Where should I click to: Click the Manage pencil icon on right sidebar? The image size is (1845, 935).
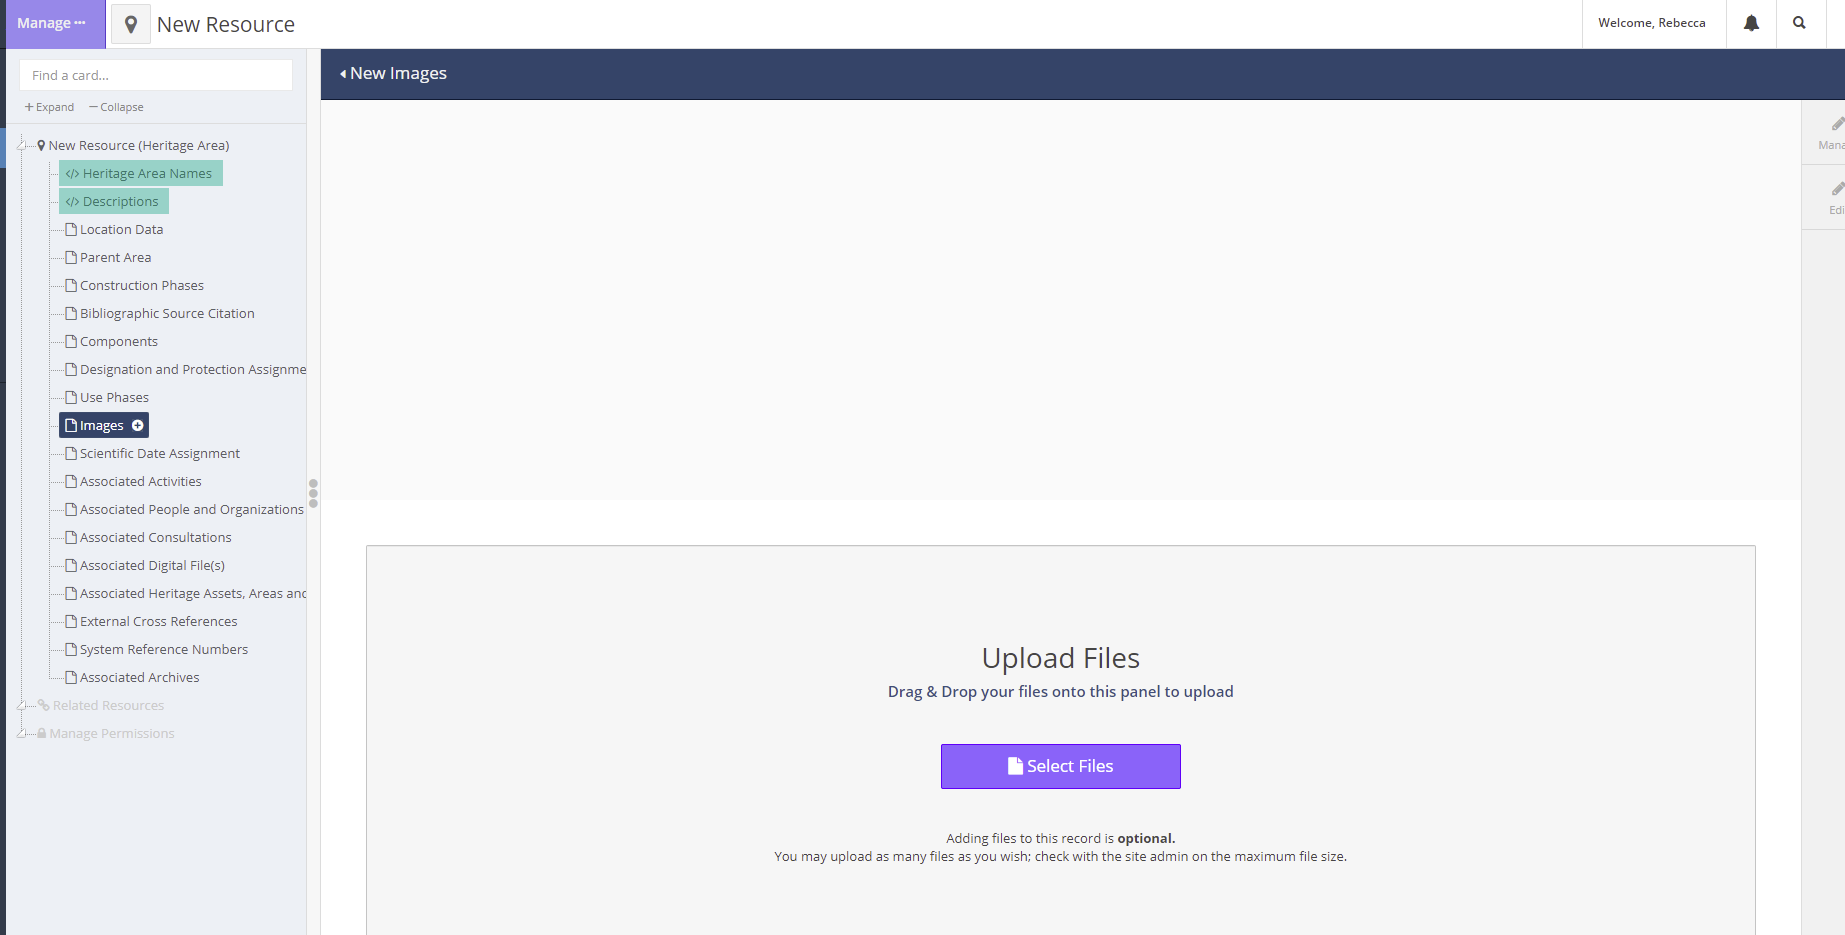coord(1836,125)
